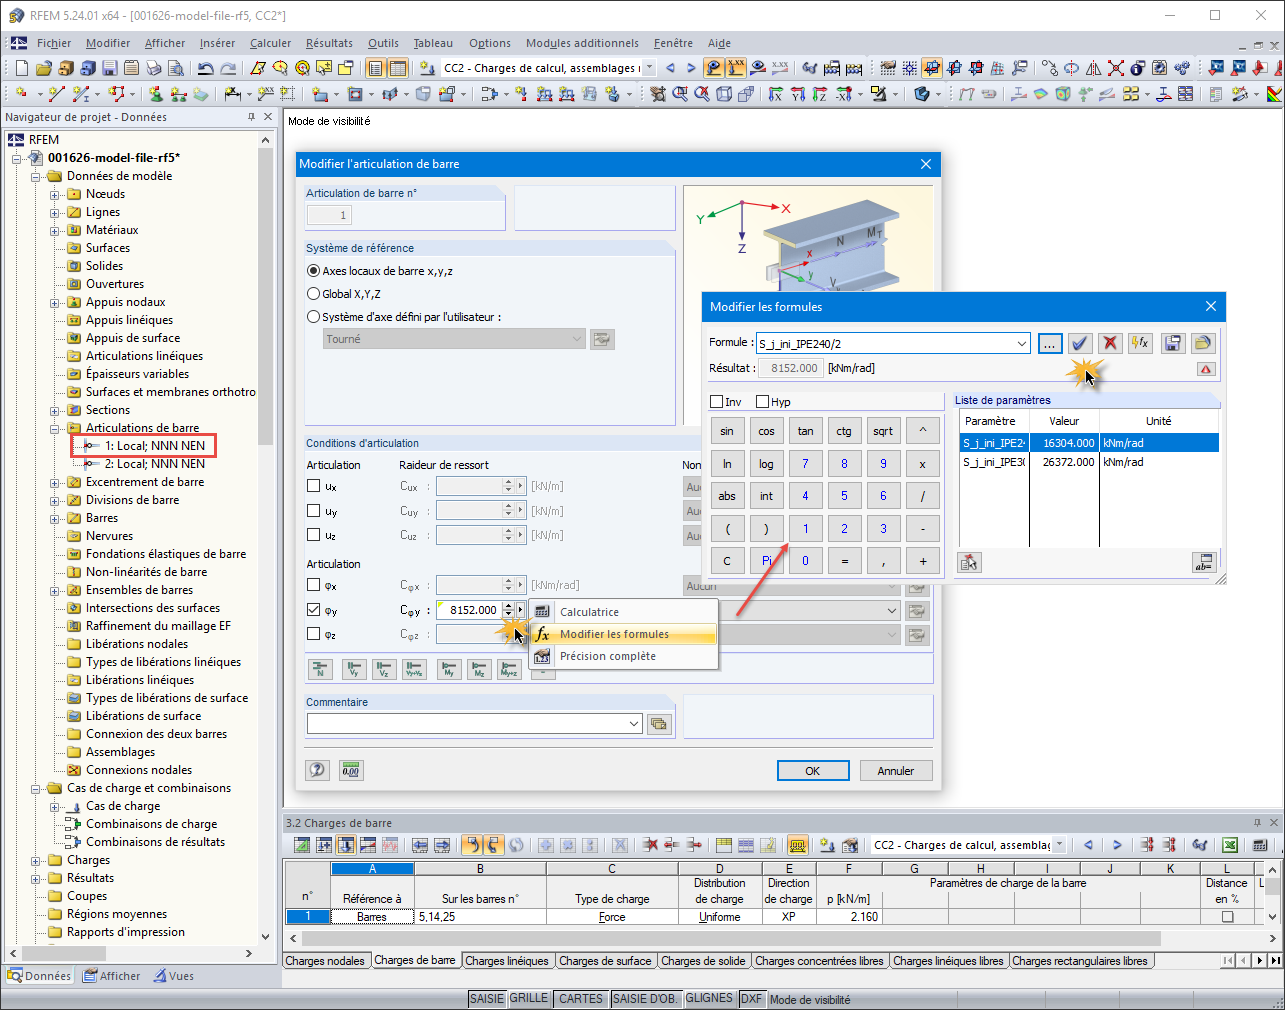Viewport: 1285px width, 1010px height.
Task: Click the floppy disk icon in the formula dialog
Action: [x=1172, y=343]
